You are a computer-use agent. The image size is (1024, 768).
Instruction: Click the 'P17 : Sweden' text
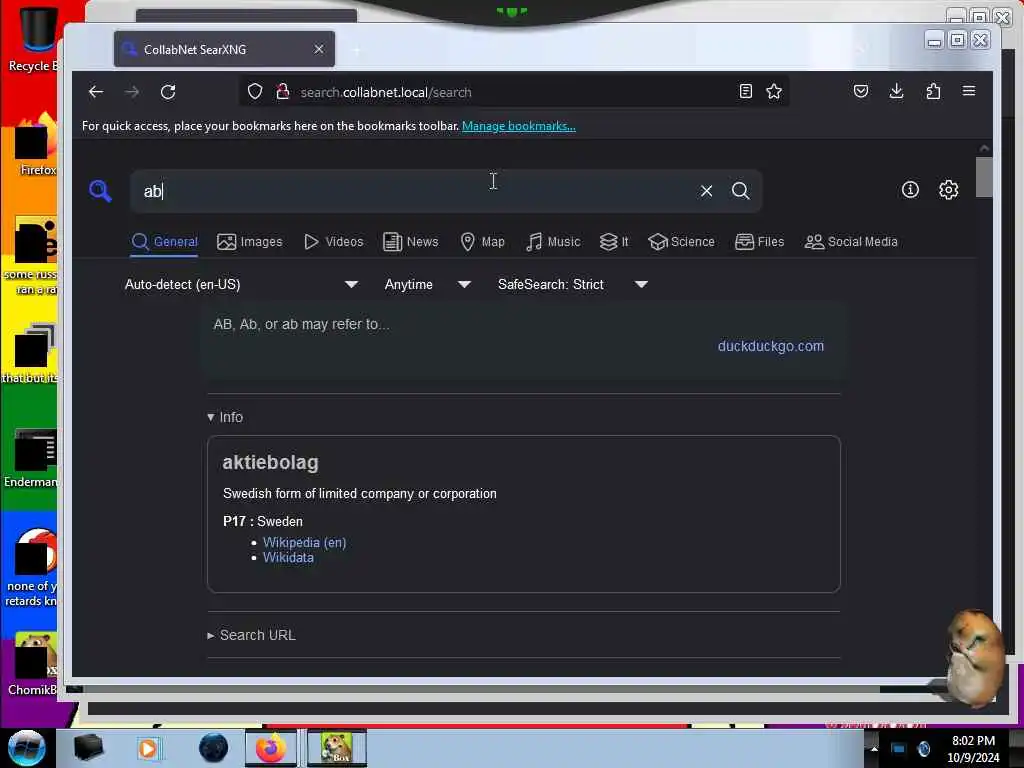(263, 522)
